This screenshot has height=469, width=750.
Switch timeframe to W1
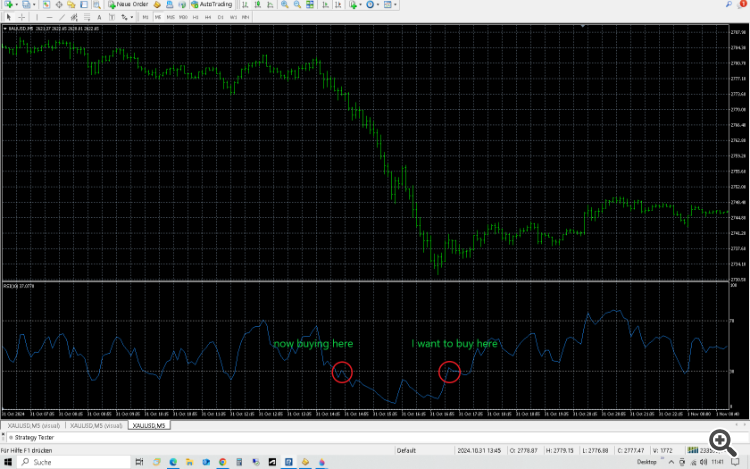pyautogui.click(x=233, y=17)
